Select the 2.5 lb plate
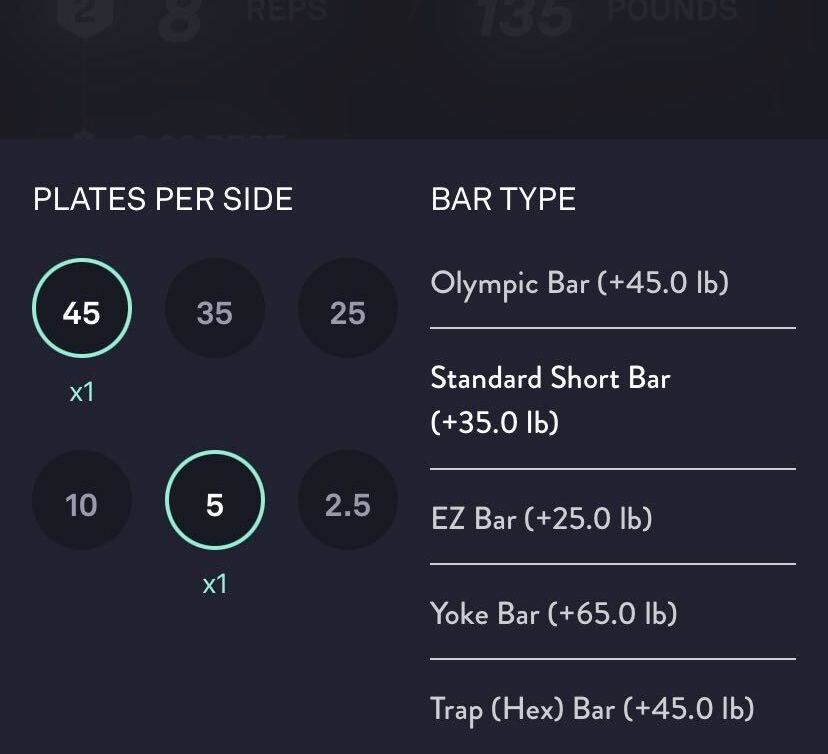828x754 pixels. tap(347, 505)
